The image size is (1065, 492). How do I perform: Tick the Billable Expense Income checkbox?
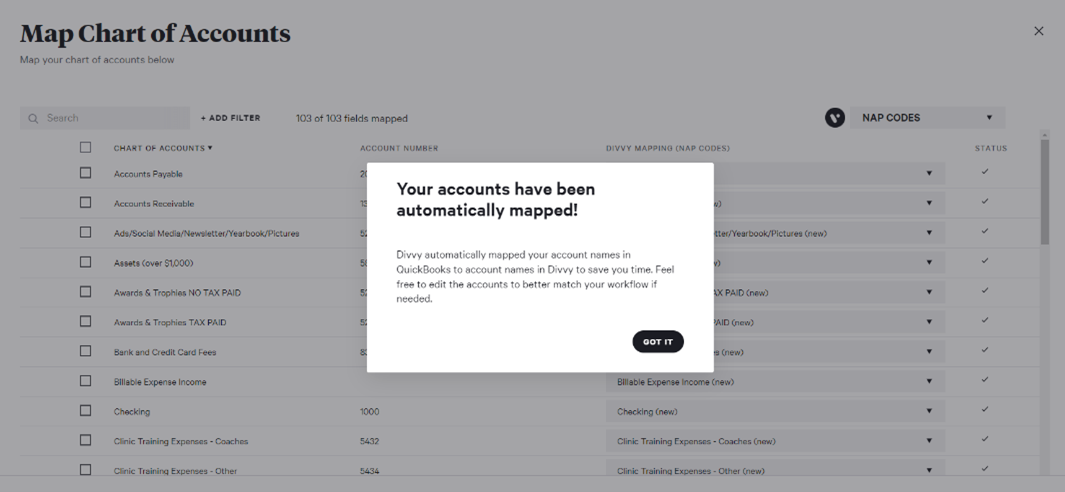point(86,381)
